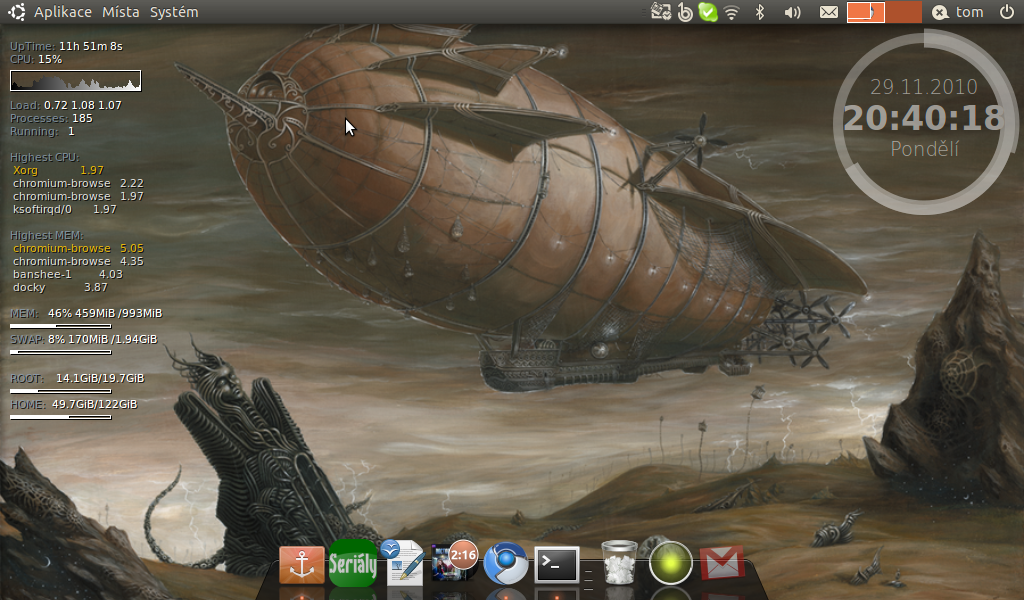Viewport: 1024px width, 600px height.
Task: Click the SWAP usage bar
Action: (x=61, y=352)
